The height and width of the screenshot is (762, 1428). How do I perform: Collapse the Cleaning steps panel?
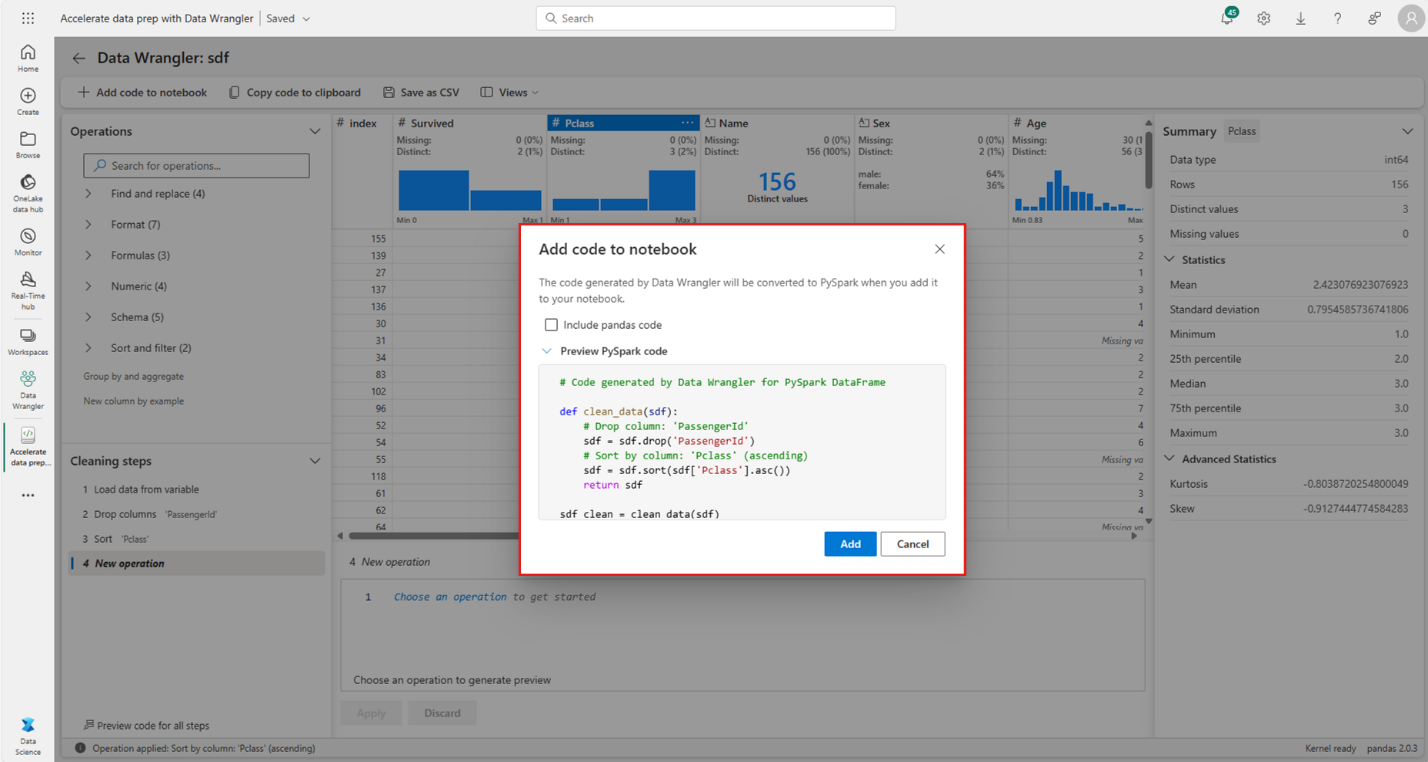(x=315, y=461)
